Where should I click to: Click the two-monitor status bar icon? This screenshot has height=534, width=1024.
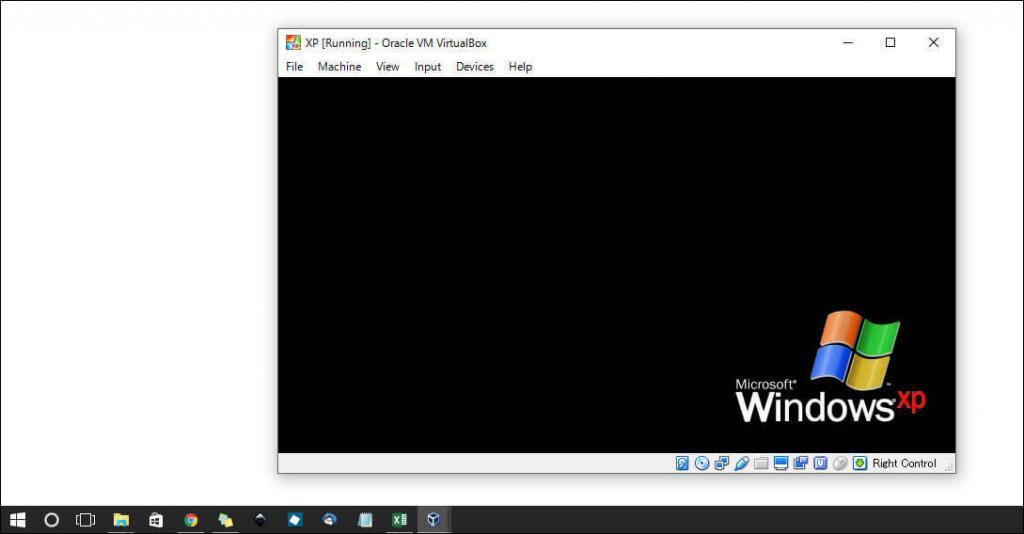(800, 463)
